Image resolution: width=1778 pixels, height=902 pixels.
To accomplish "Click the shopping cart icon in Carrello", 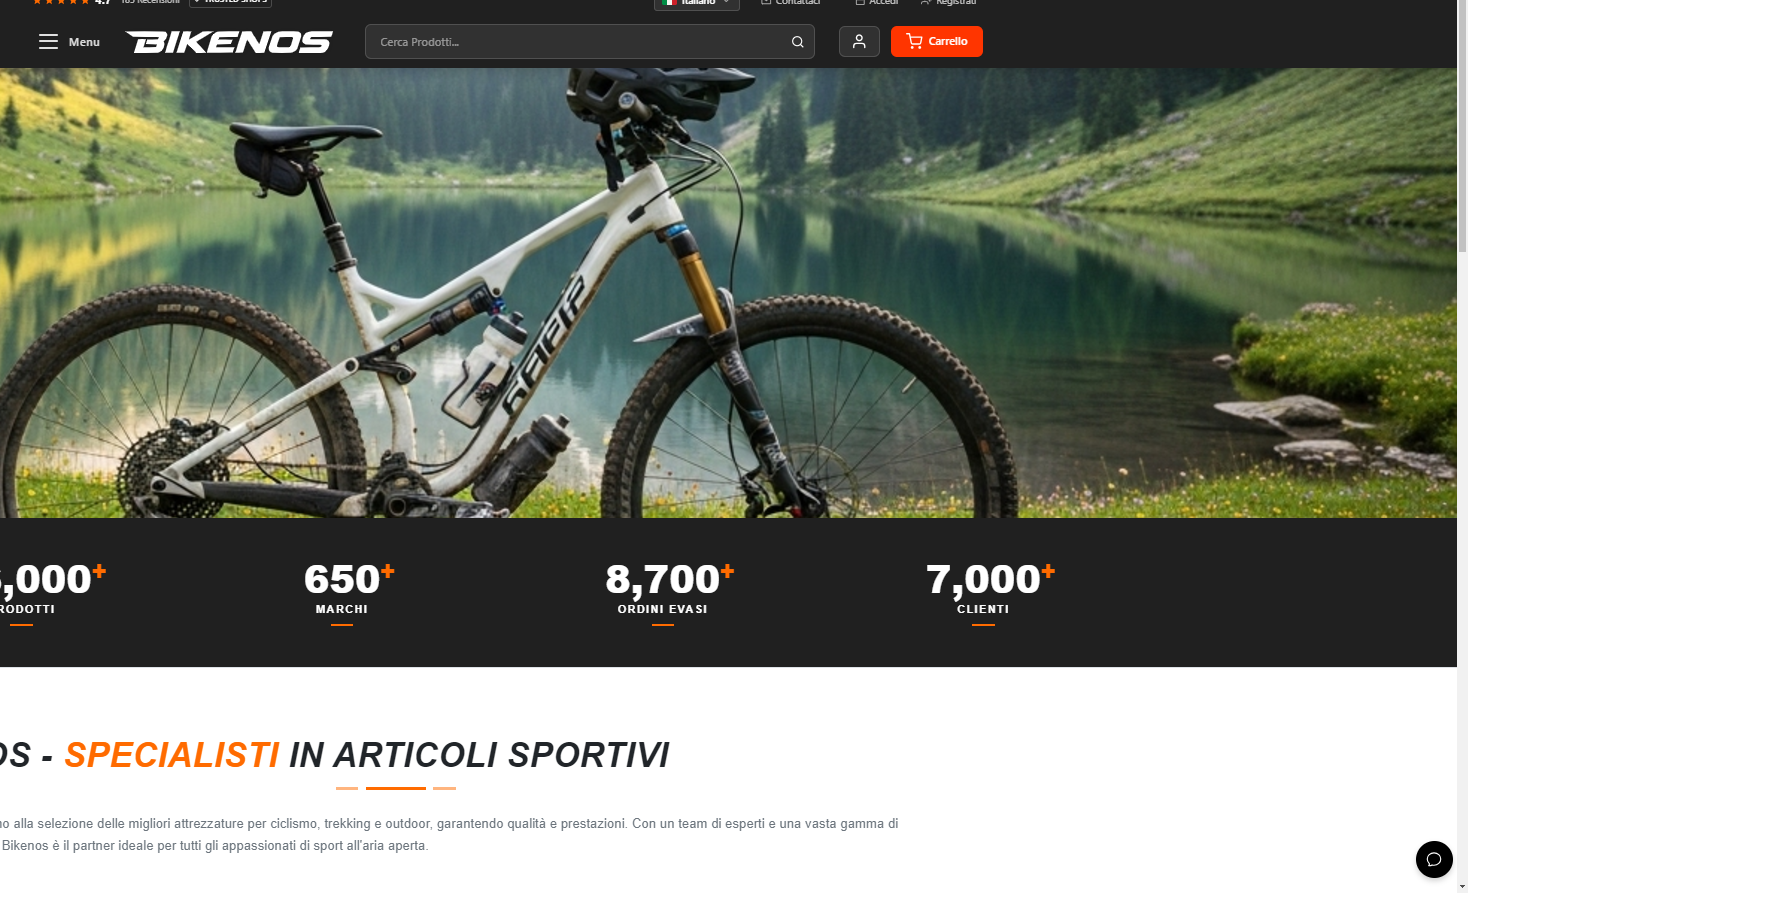I will (914, 41).
